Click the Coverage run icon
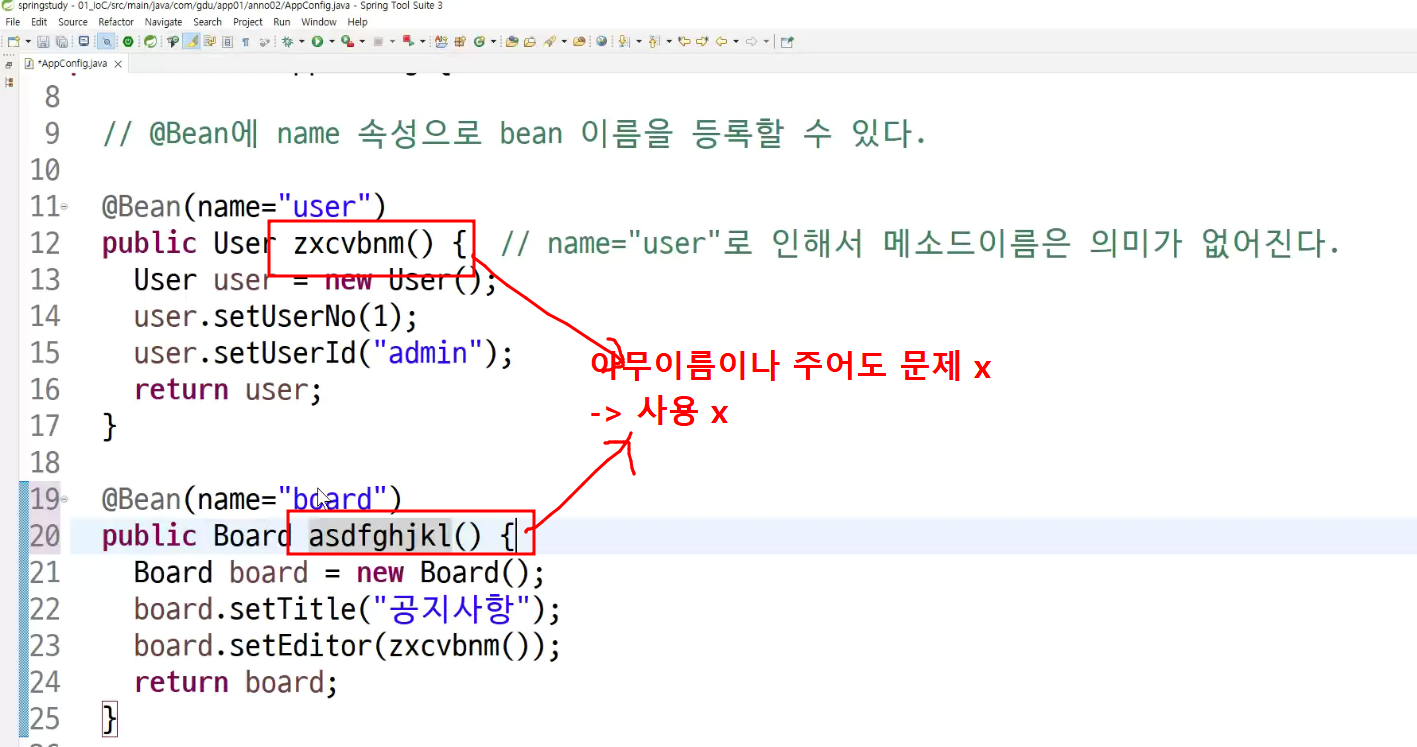The width and height of the screenshot is (1417, 747). 346,41
